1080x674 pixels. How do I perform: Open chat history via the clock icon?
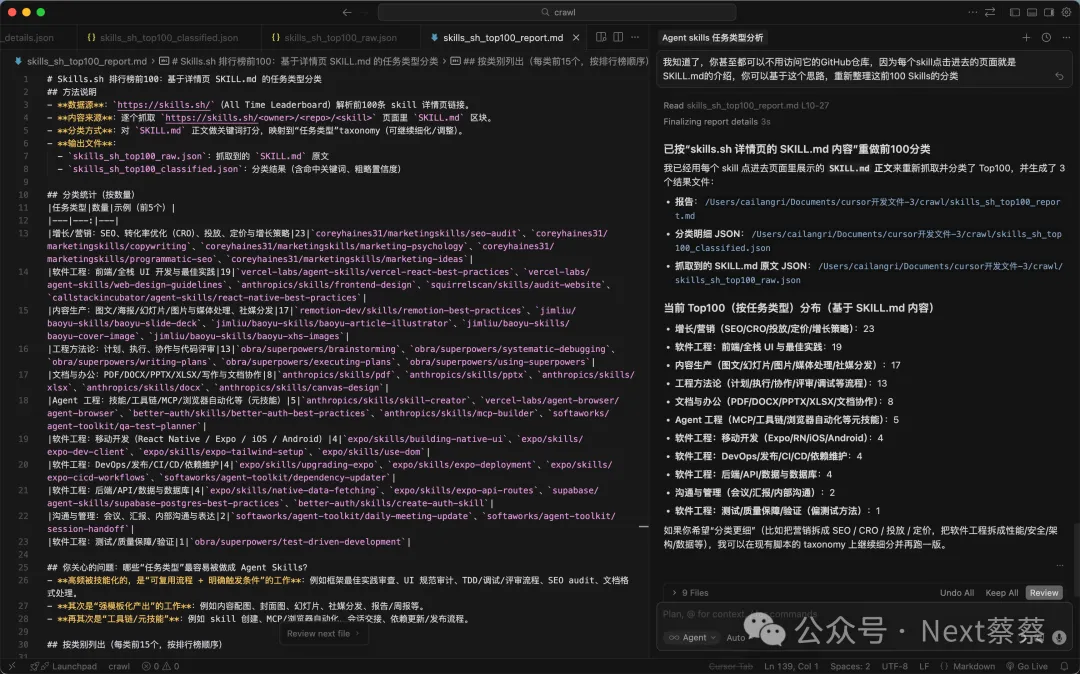(1047, 37)
